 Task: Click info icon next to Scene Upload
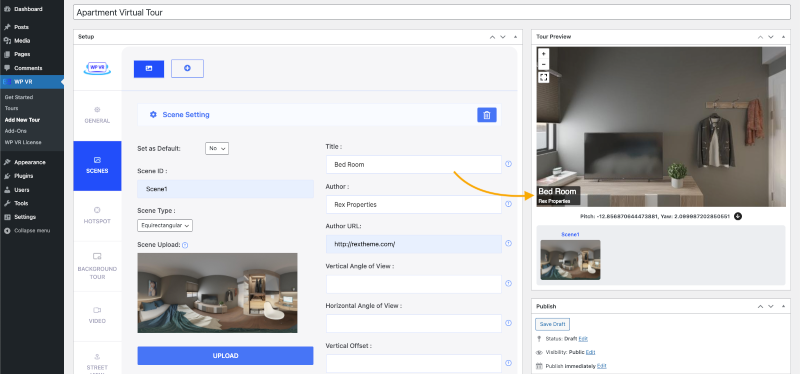point(185,245)
